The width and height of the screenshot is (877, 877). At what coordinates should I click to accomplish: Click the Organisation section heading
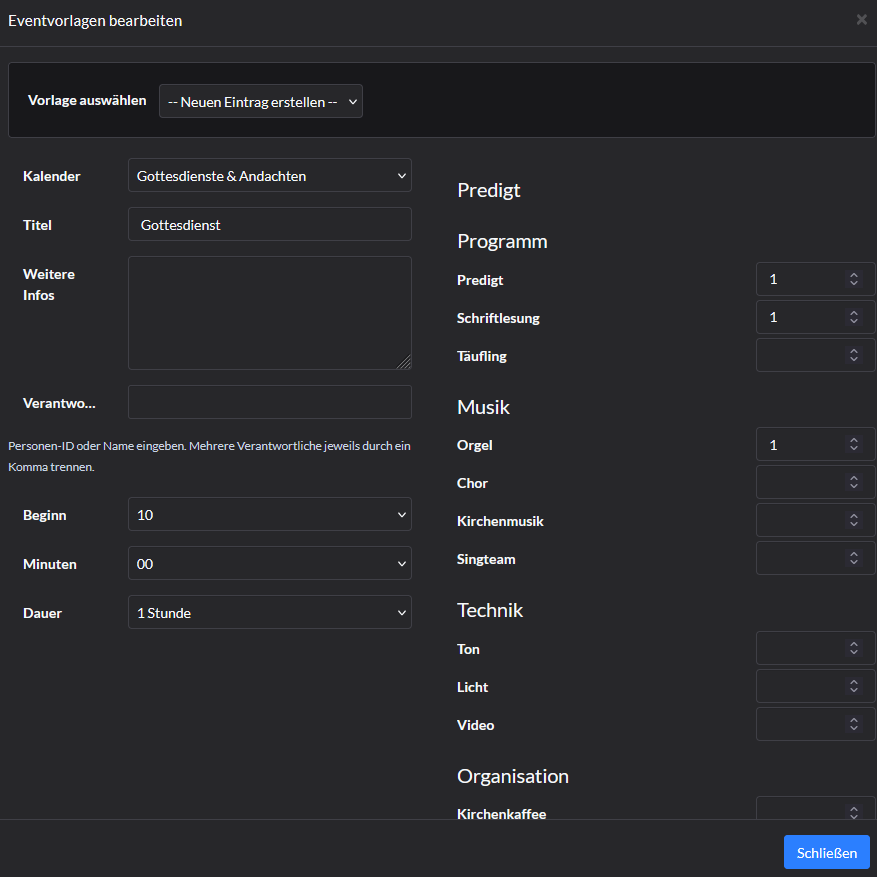pos(513,776)
